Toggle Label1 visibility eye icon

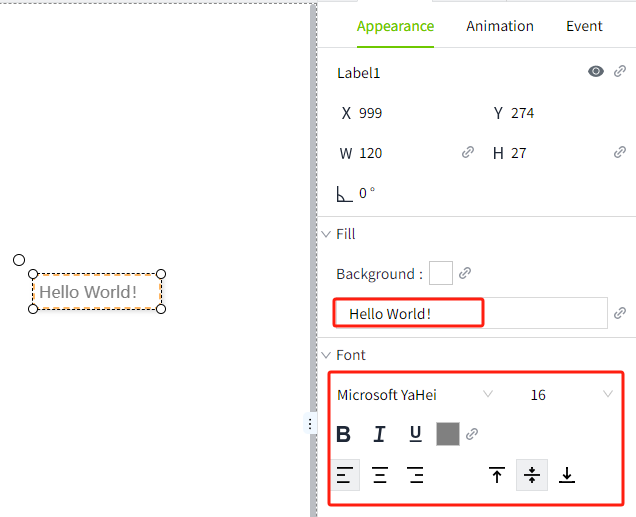(596, 72)
